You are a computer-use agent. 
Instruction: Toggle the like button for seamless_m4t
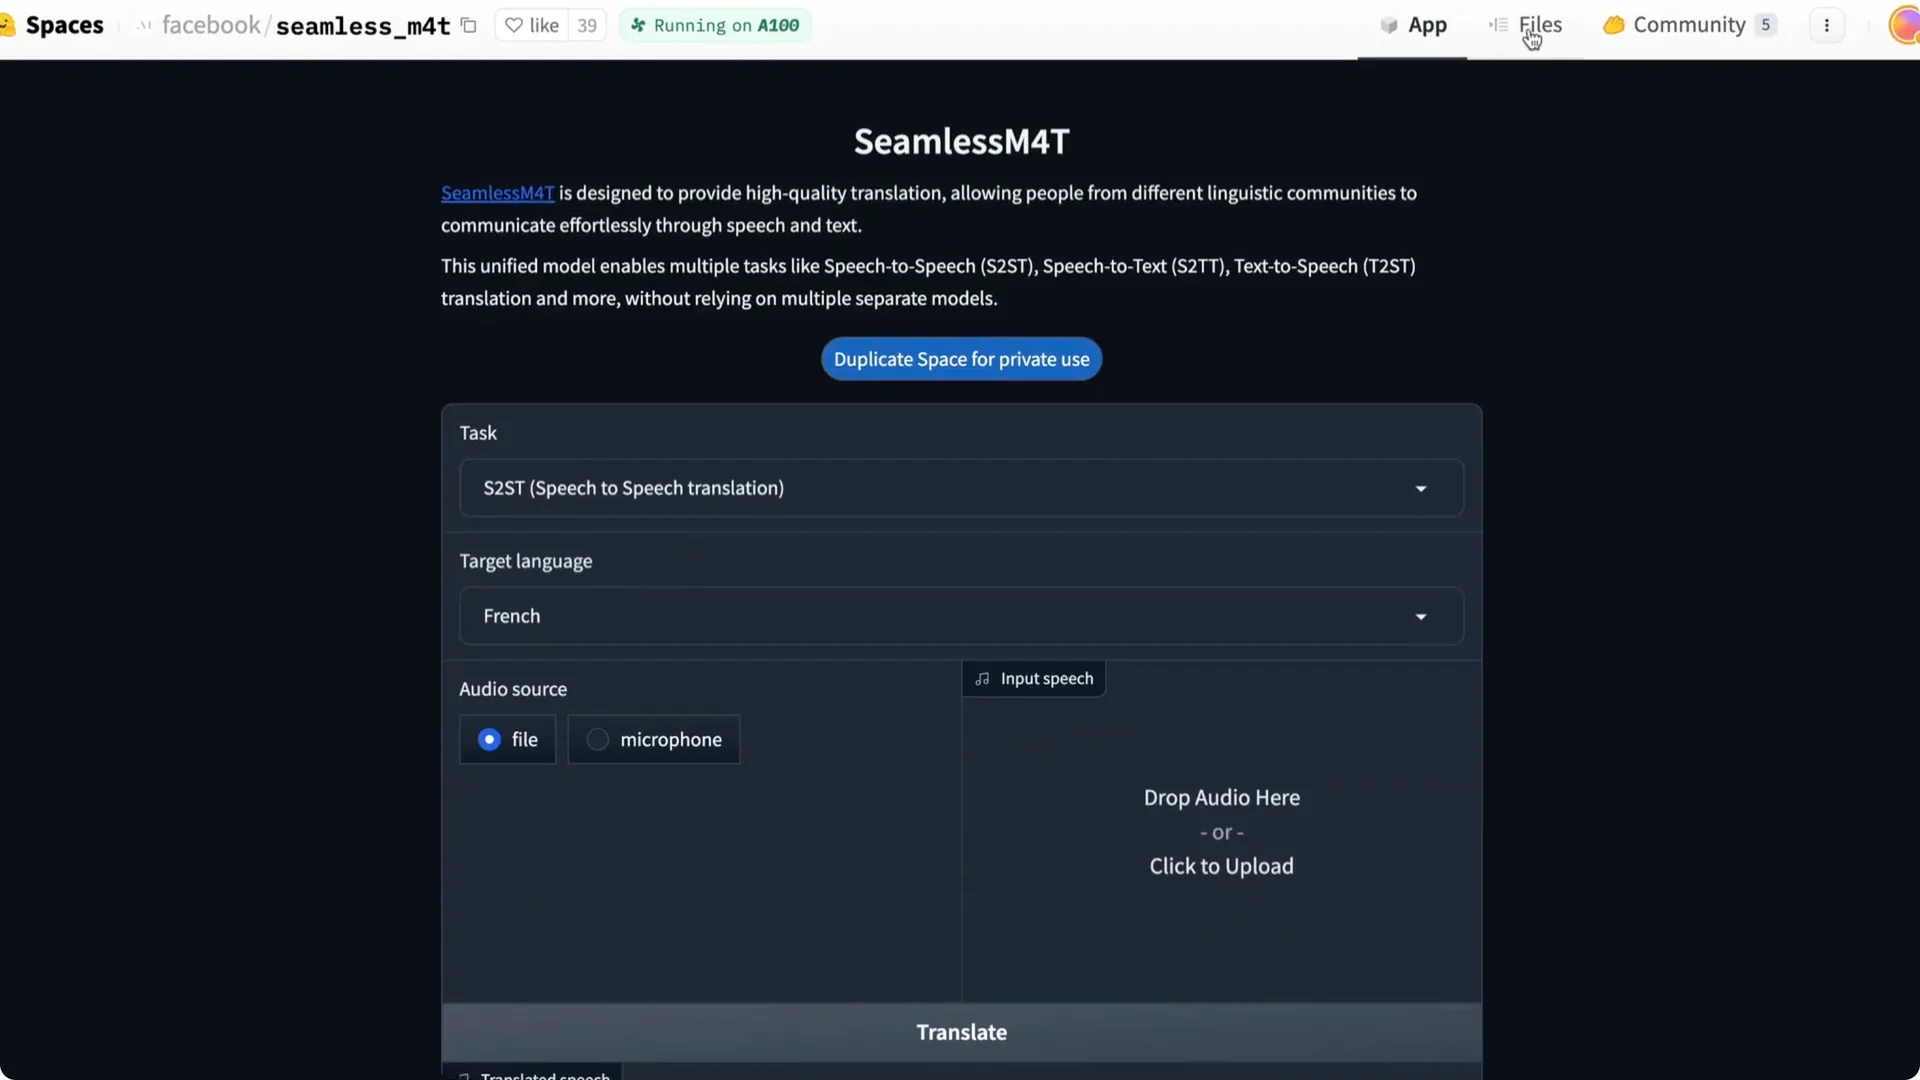pyautogui.click(x=535, y=25)
